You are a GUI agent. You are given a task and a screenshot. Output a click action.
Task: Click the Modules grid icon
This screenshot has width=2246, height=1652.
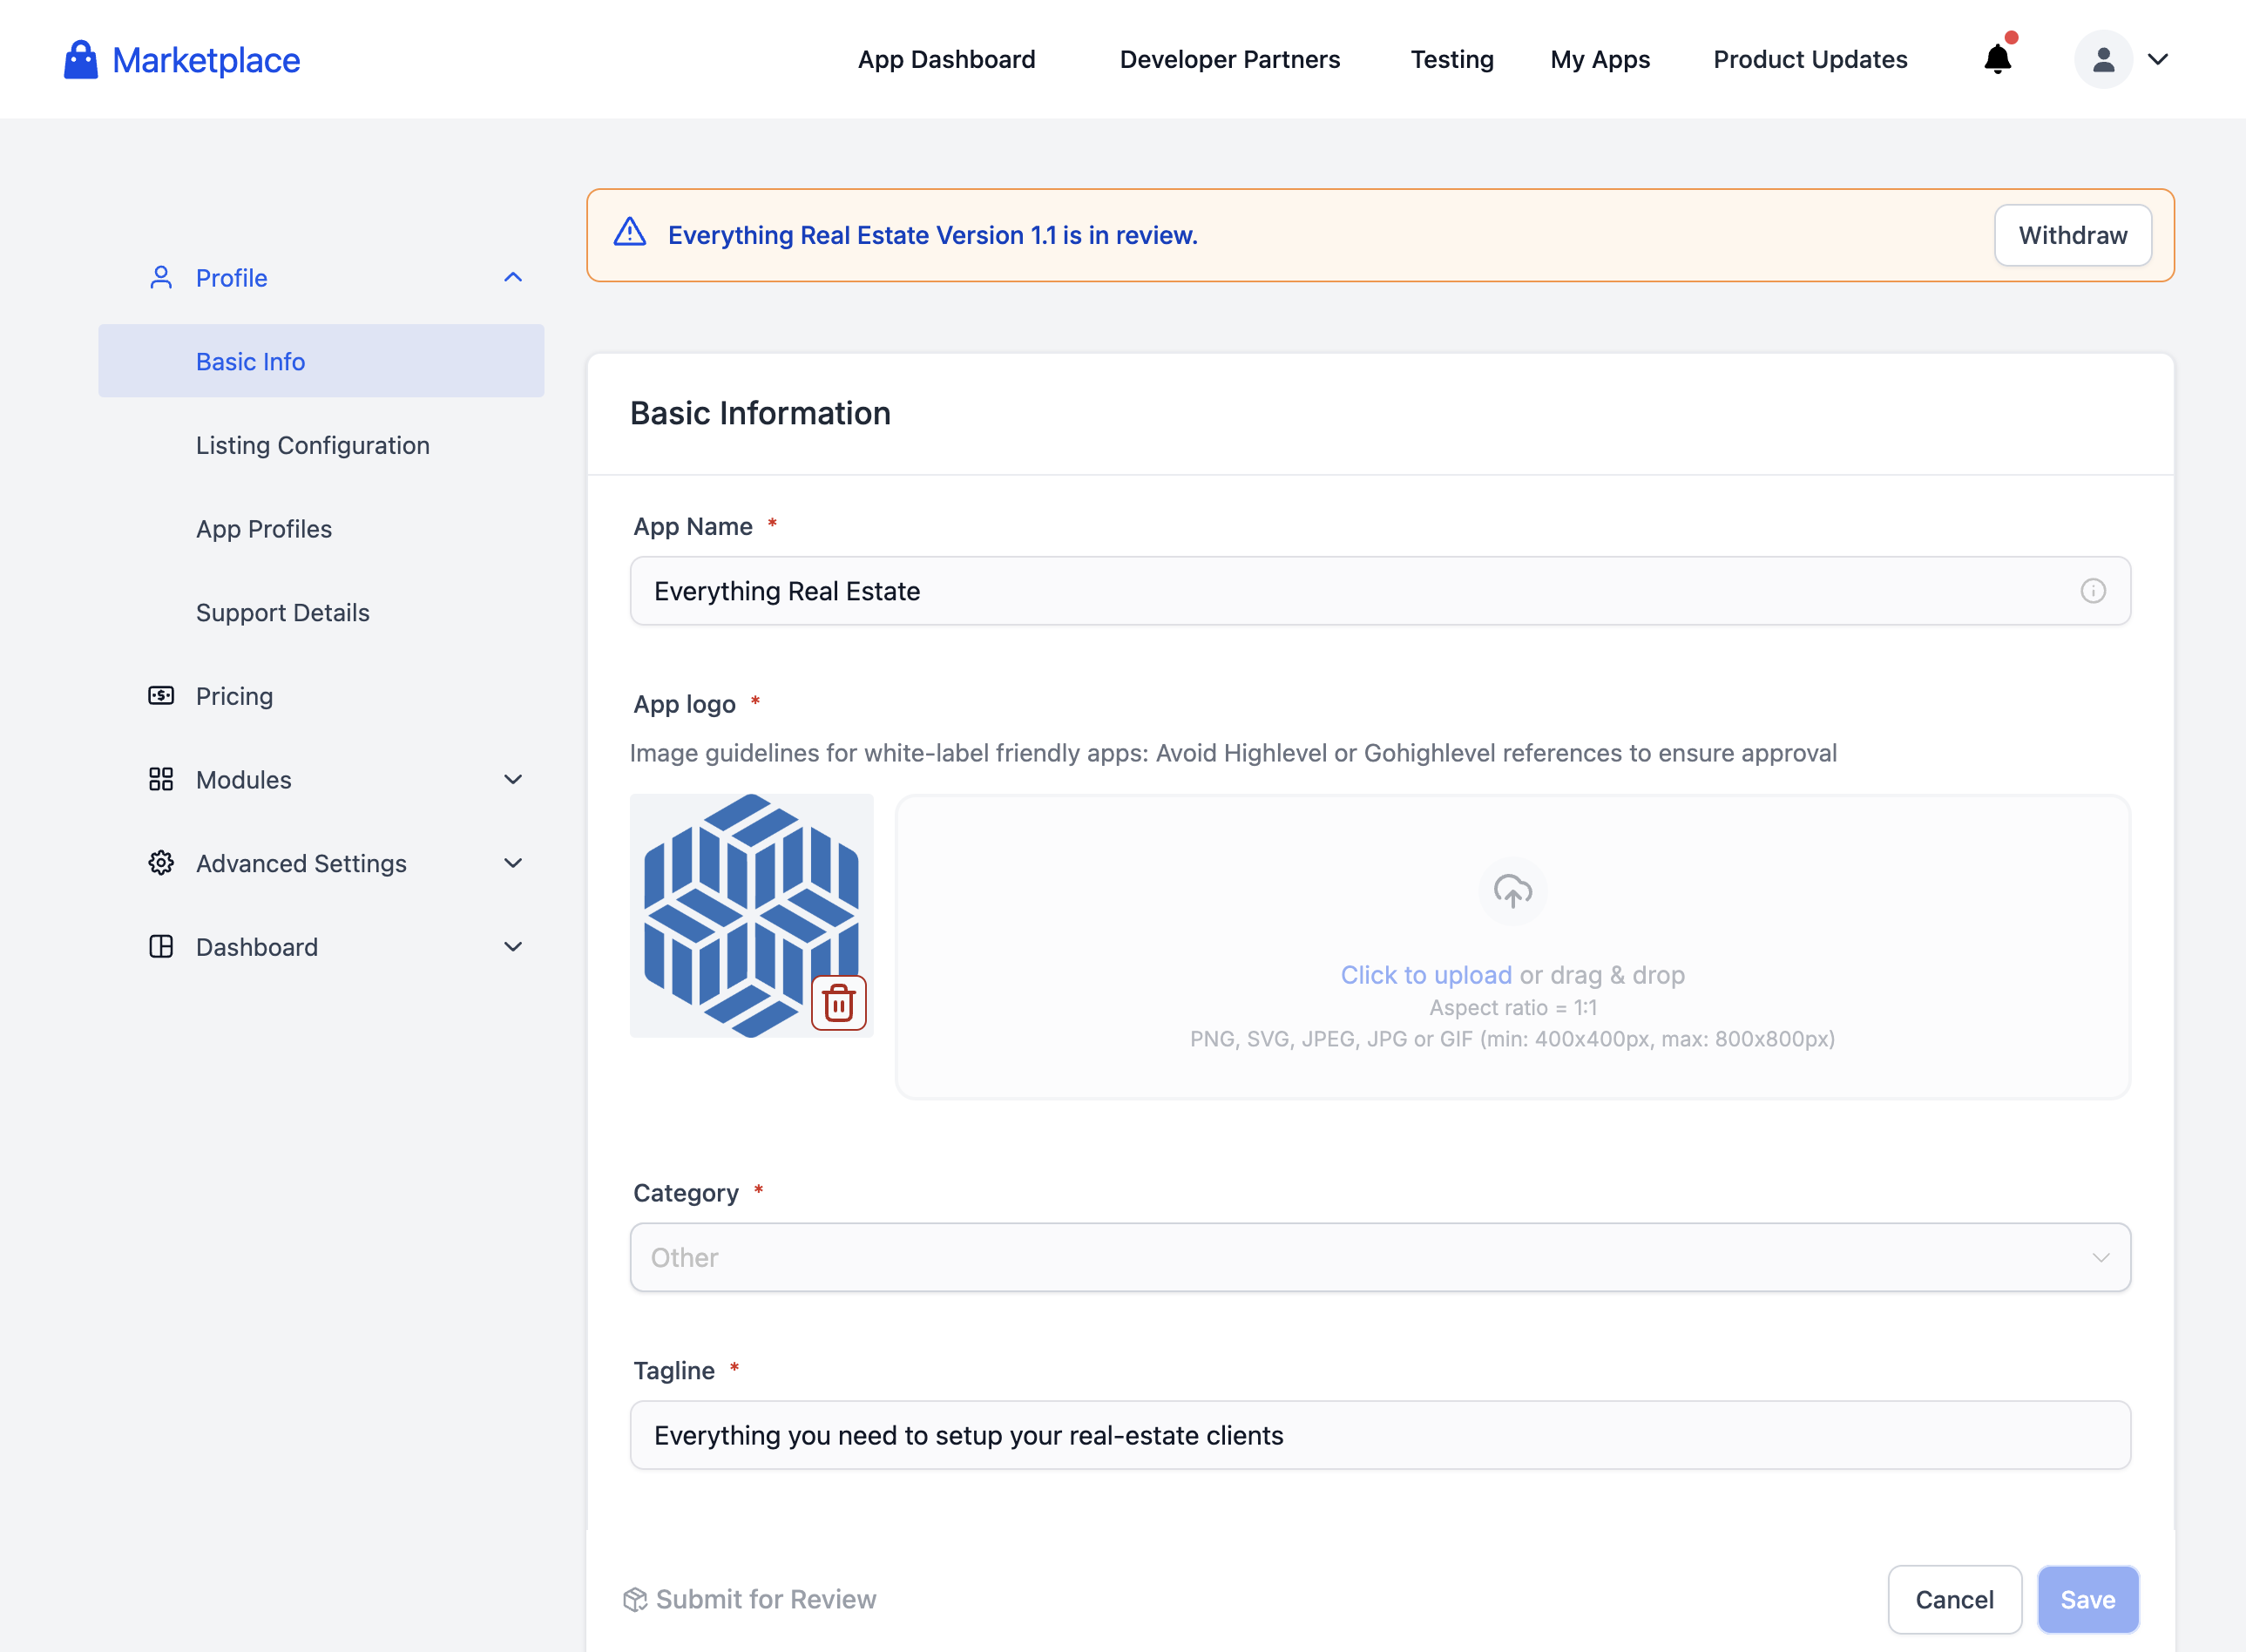click(x=161, y=780)
